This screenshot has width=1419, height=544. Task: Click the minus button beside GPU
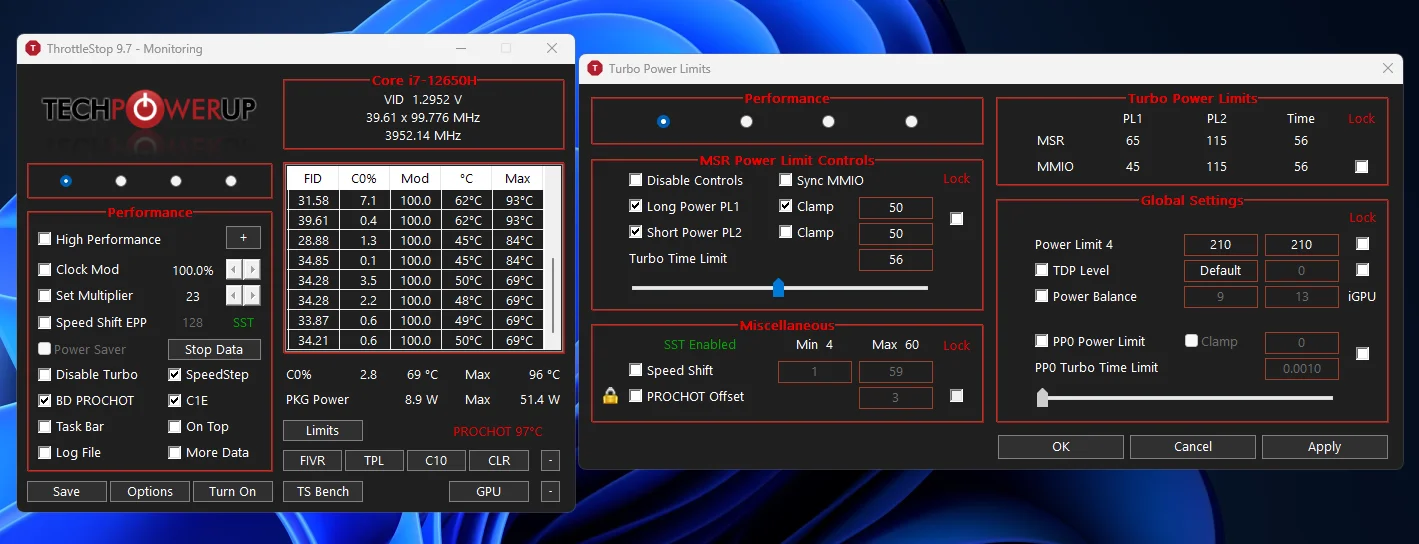point(550,491)
